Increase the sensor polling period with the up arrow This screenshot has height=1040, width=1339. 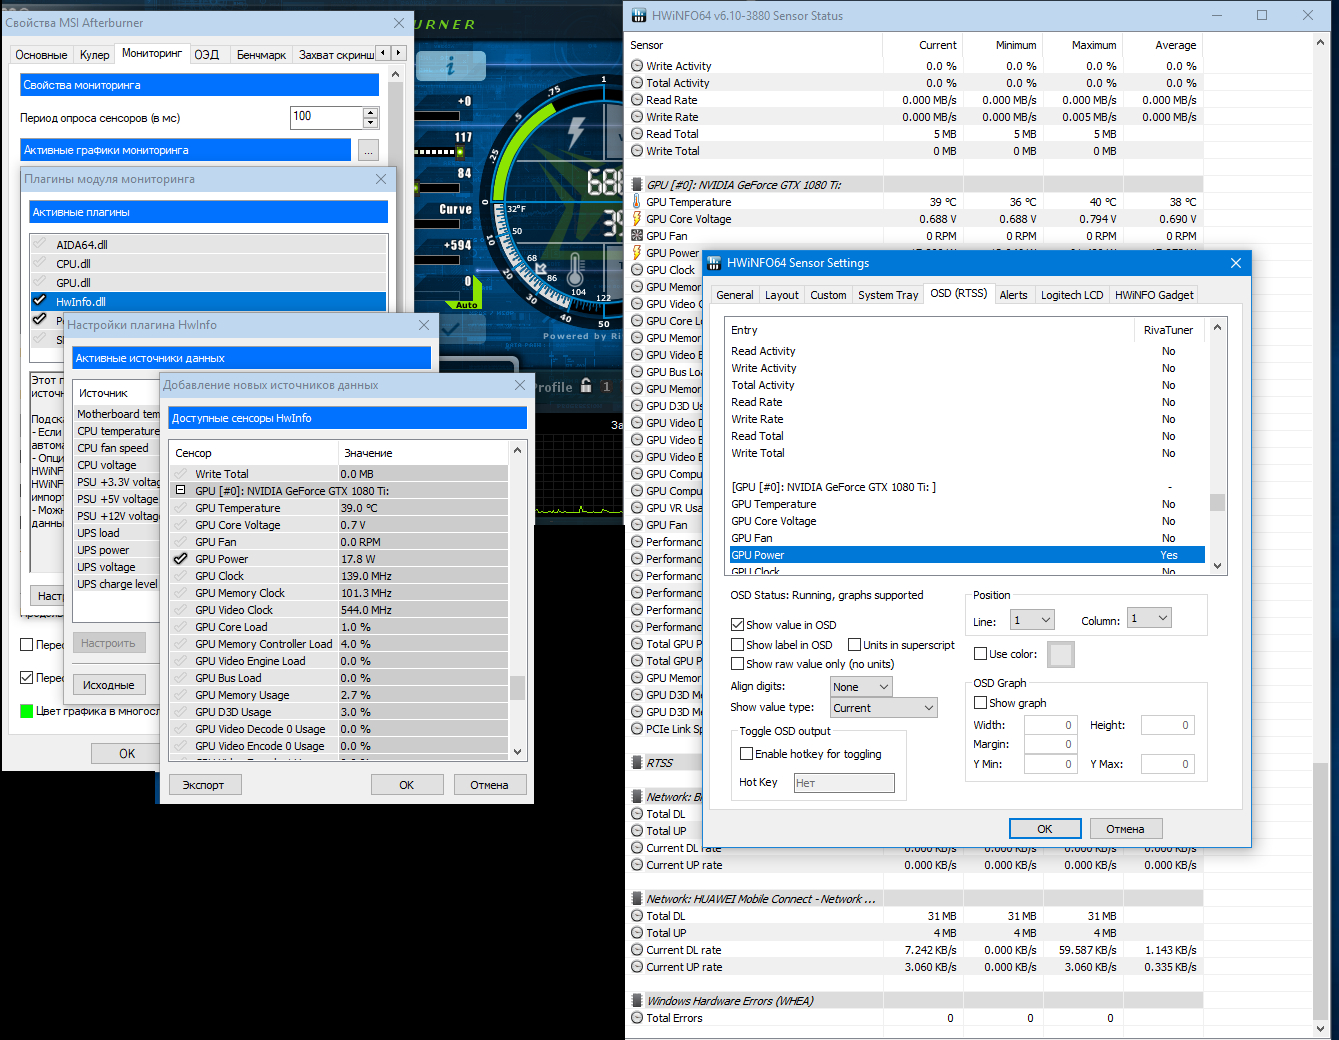[371, 112]
